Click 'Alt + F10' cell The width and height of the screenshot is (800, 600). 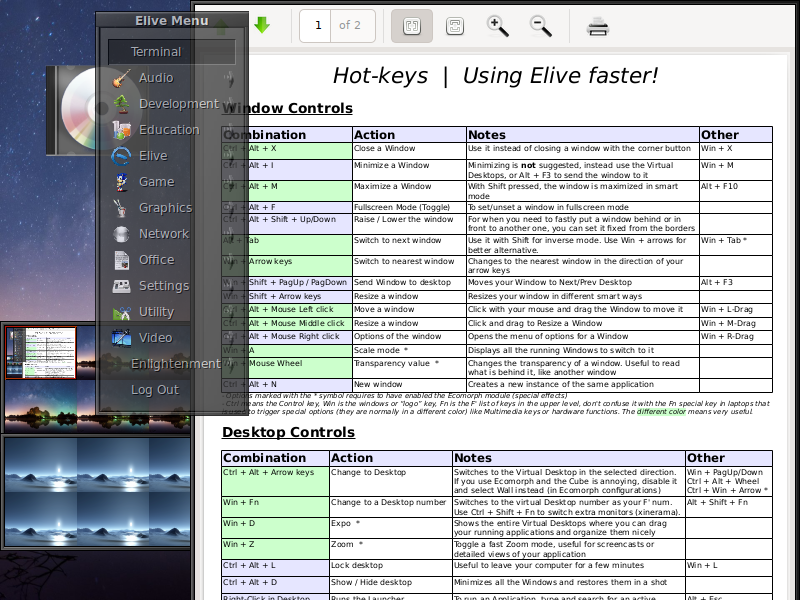(x=736, y=191)
